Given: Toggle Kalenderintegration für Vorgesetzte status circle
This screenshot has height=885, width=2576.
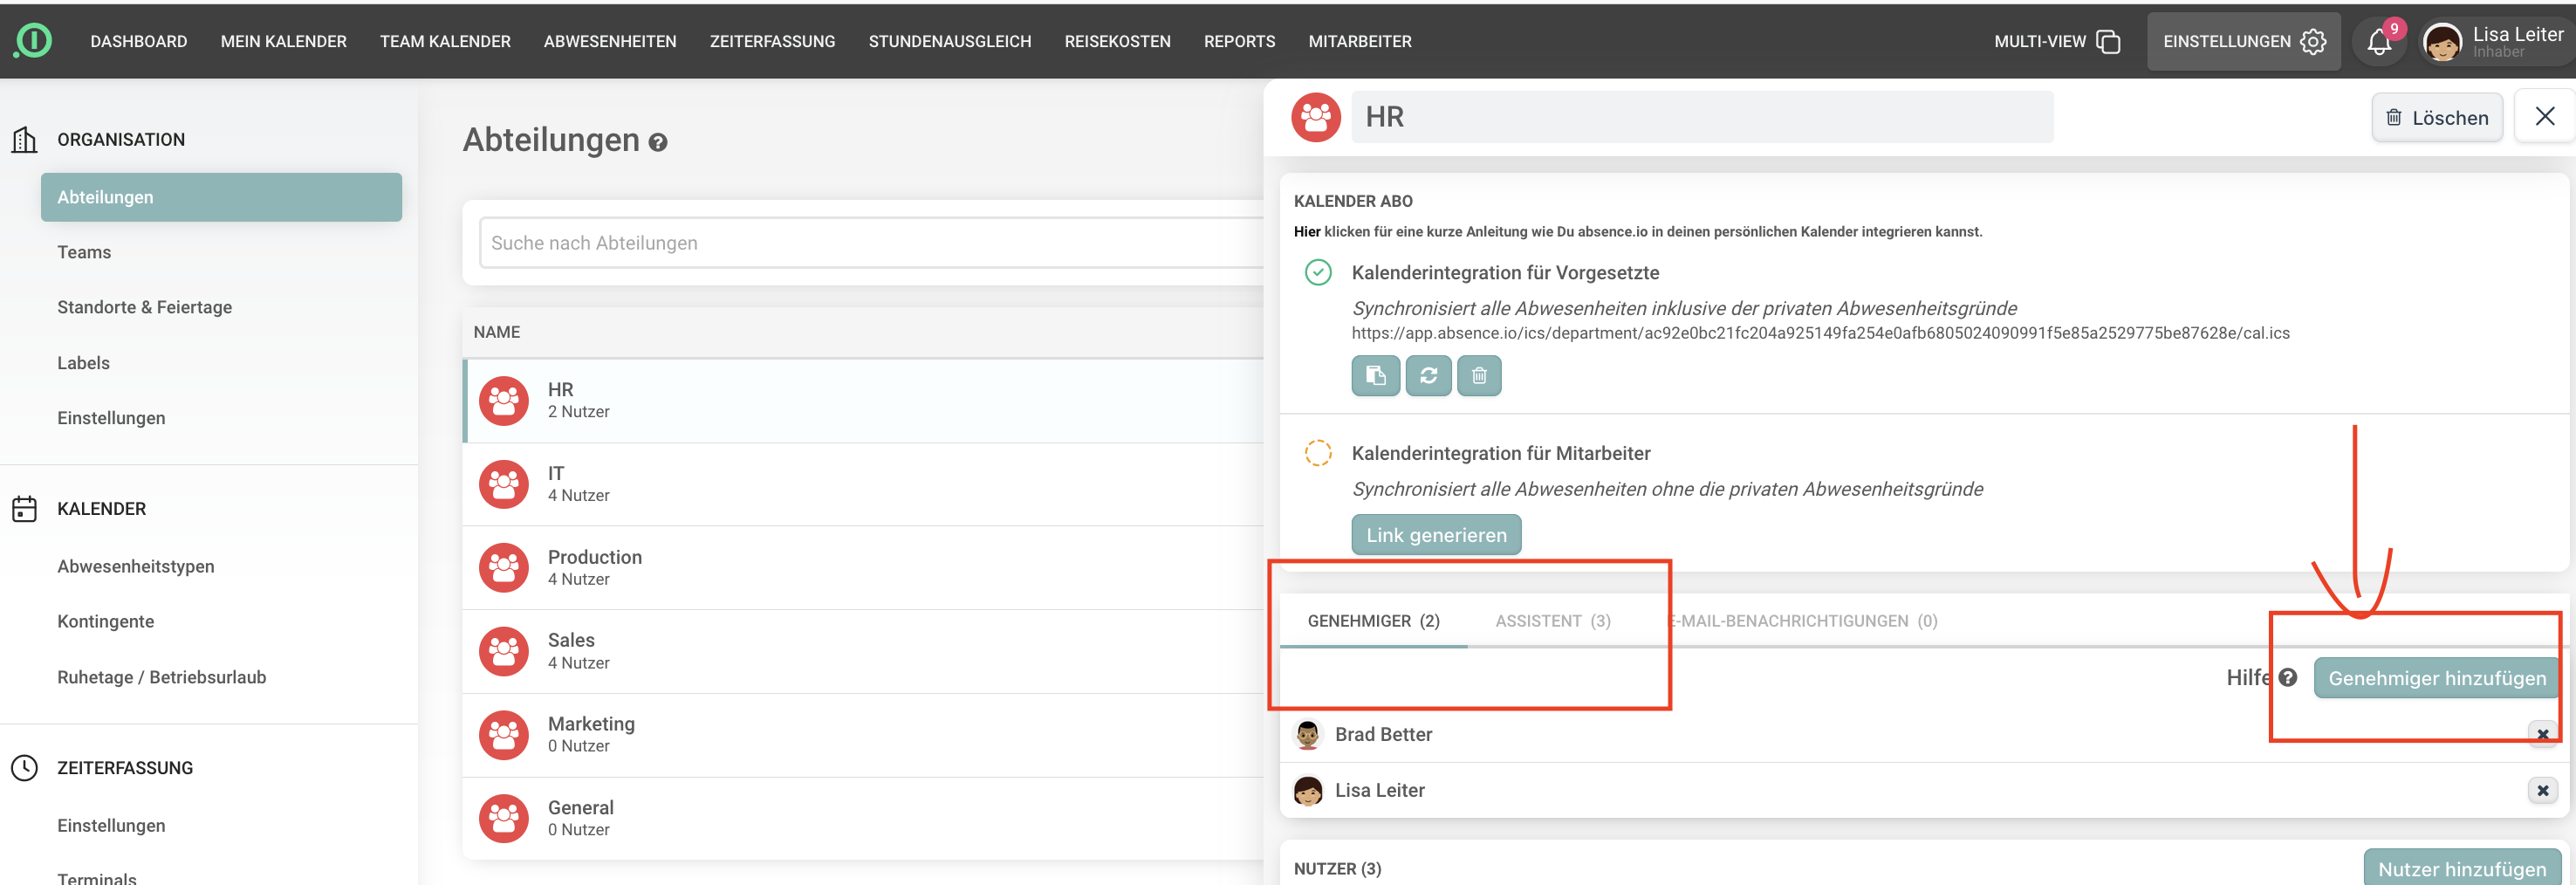Looking at the screenshot, I should (1318, 272).
